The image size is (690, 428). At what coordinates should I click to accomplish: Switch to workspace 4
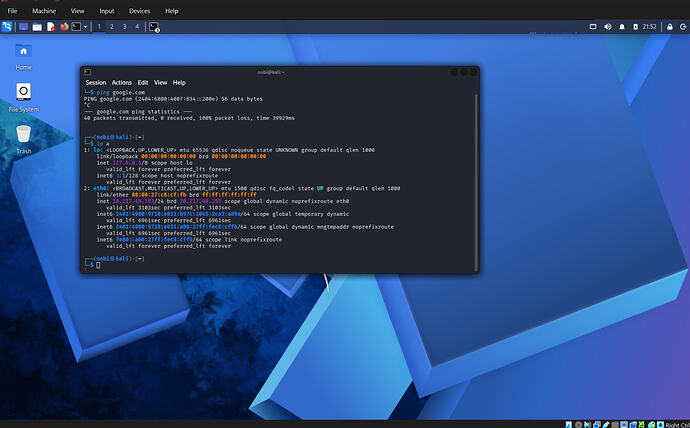tap(137, 27)
